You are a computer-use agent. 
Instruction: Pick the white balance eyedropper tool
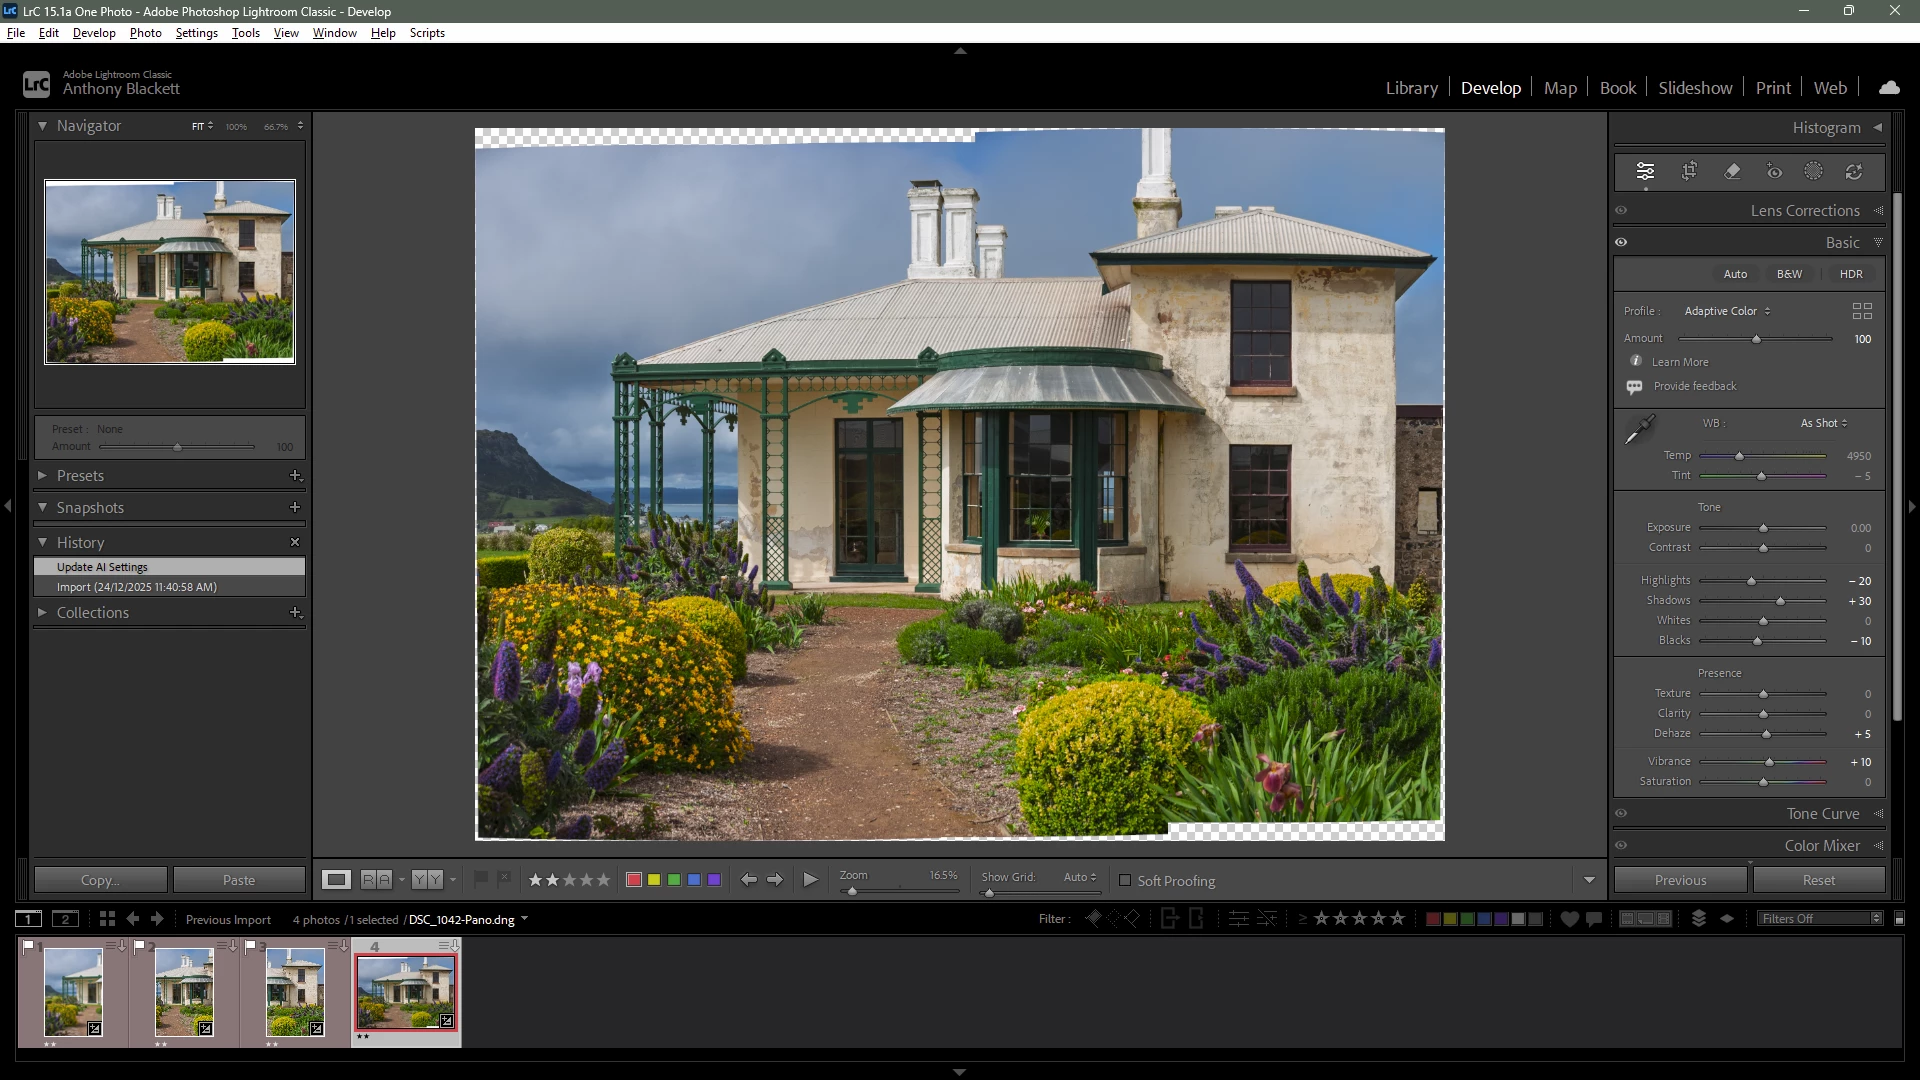coord(1640,429)
